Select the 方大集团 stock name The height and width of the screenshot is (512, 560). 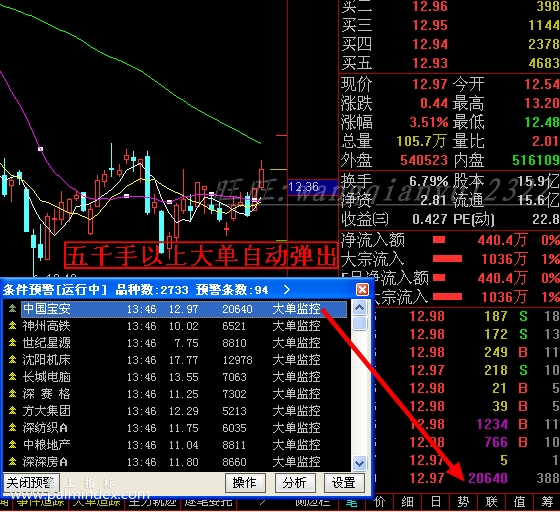[x=46, y=411]
